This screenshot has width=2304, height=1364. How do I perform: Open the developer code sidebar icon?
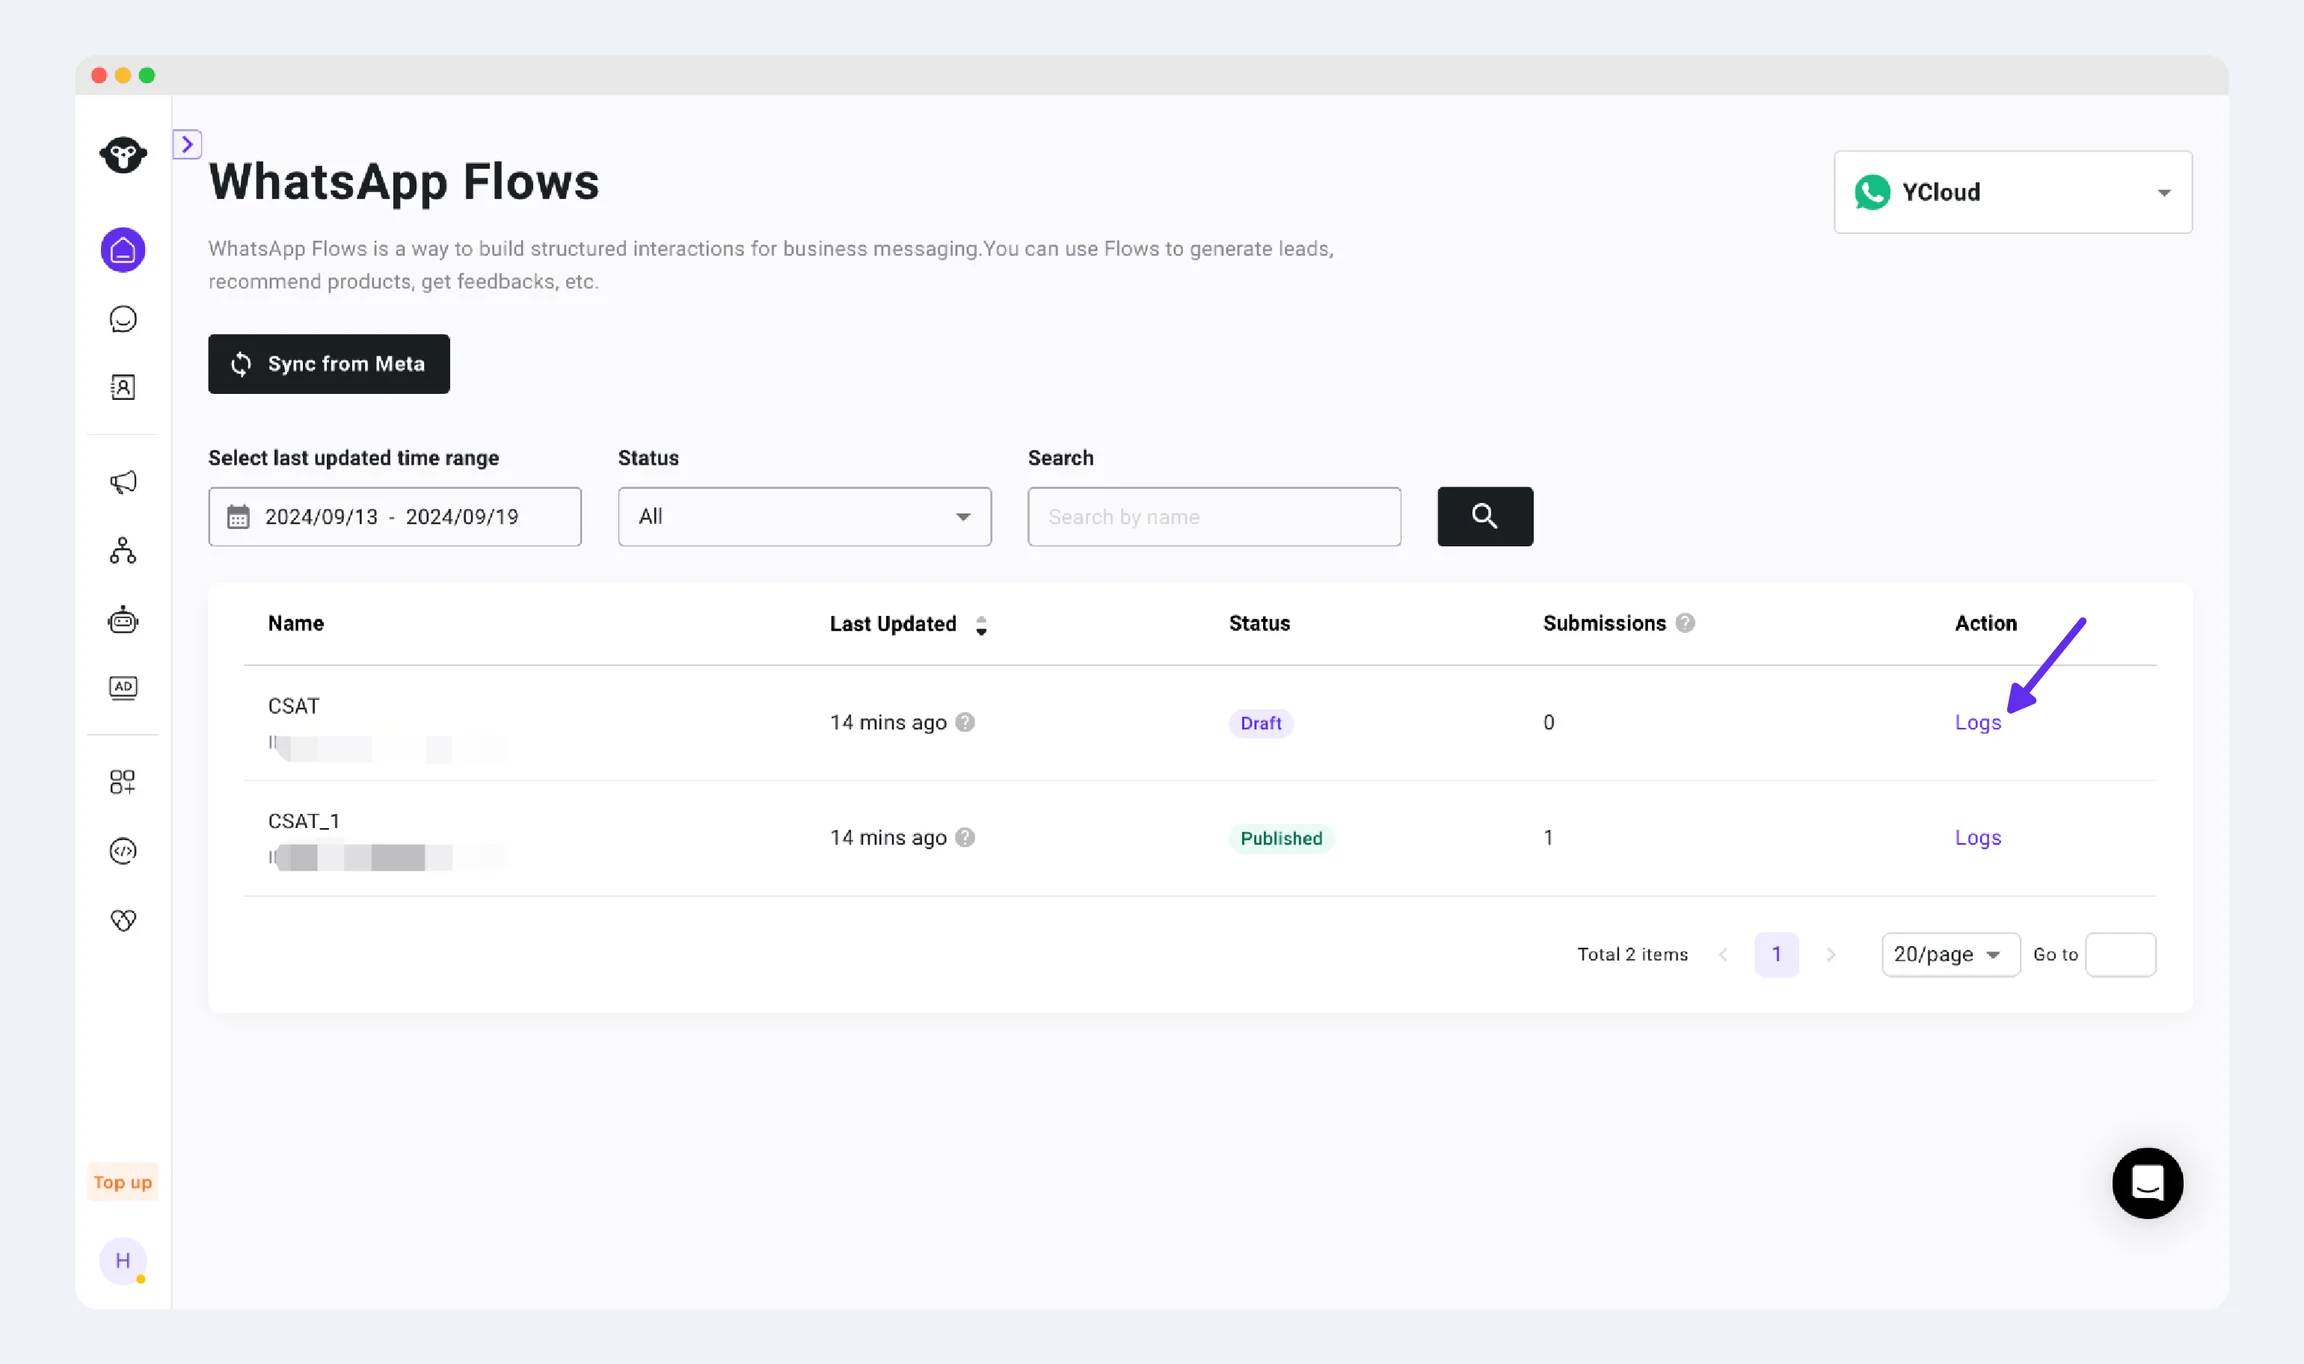[123, 851]
